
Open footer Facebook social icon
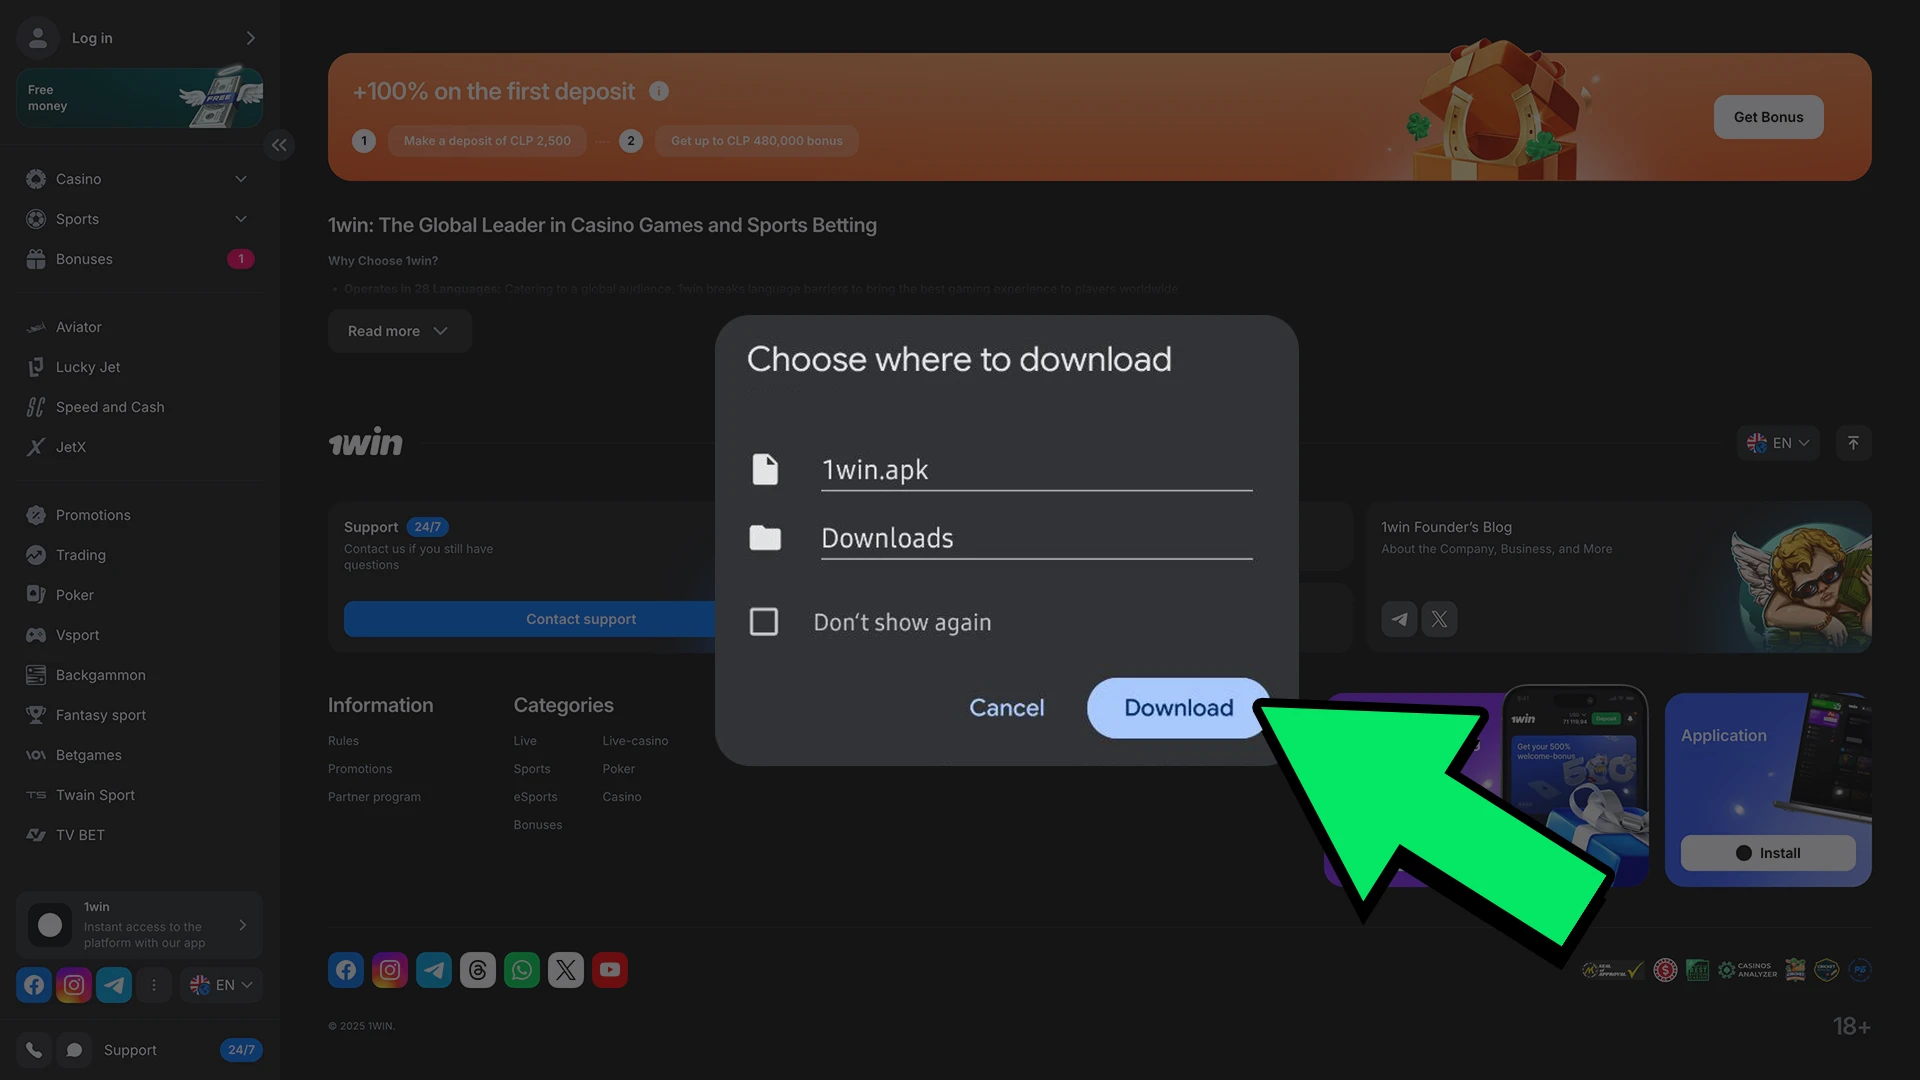[346, 970]
